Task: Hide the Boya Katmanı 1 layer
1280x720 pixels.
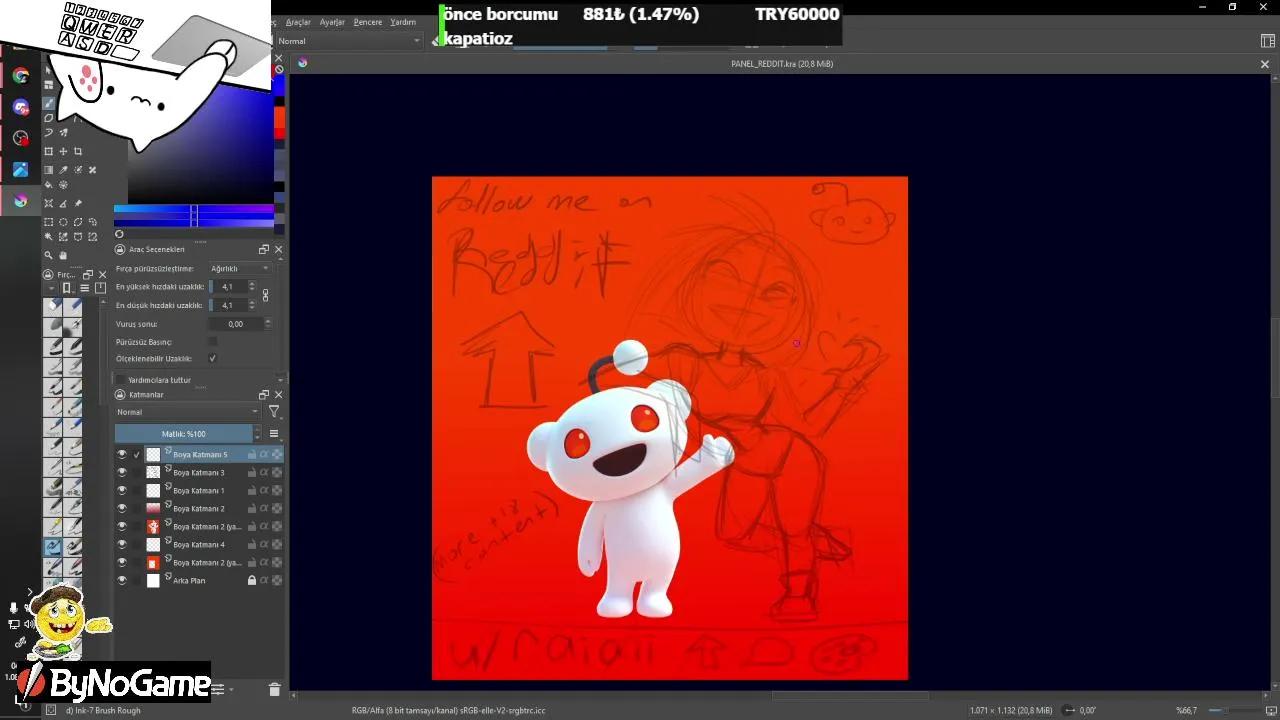Action: 122,490
